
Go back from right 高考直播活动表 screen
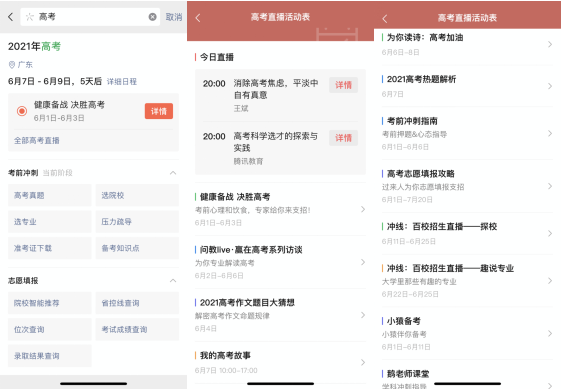pos(385,19)
